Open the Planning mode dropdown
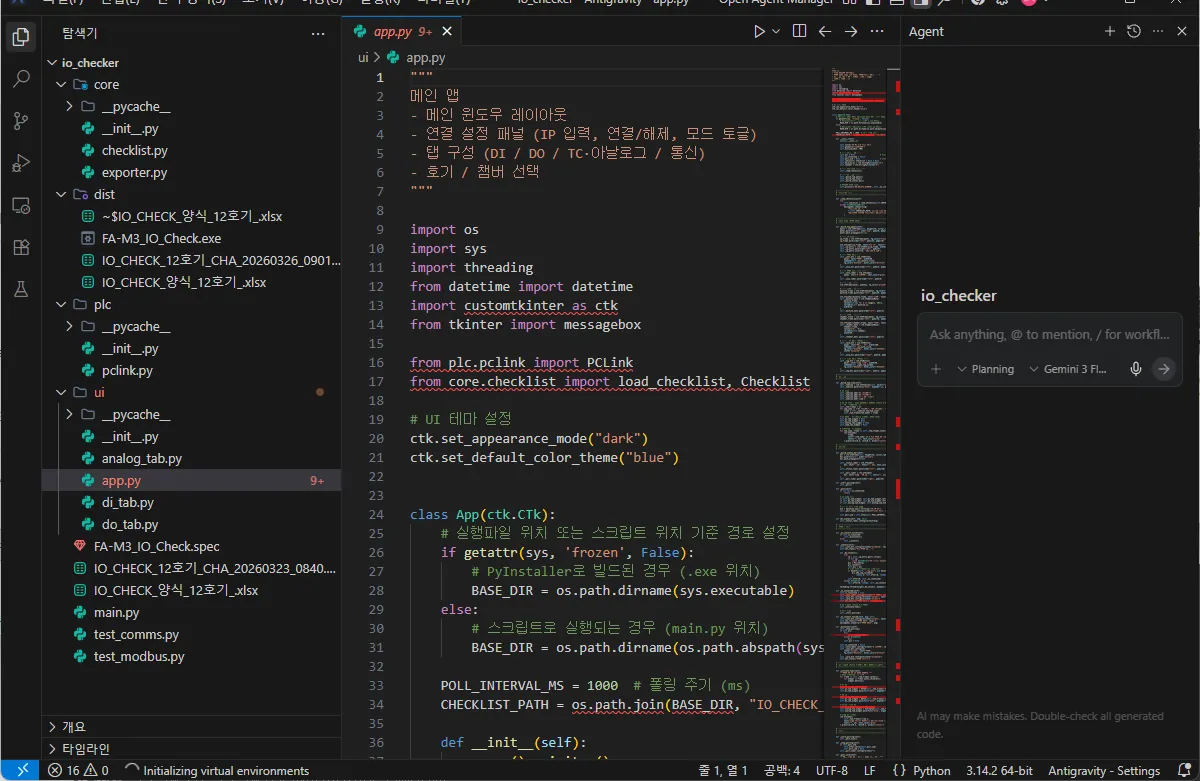The image size is (1200, 781). point(985,369)
